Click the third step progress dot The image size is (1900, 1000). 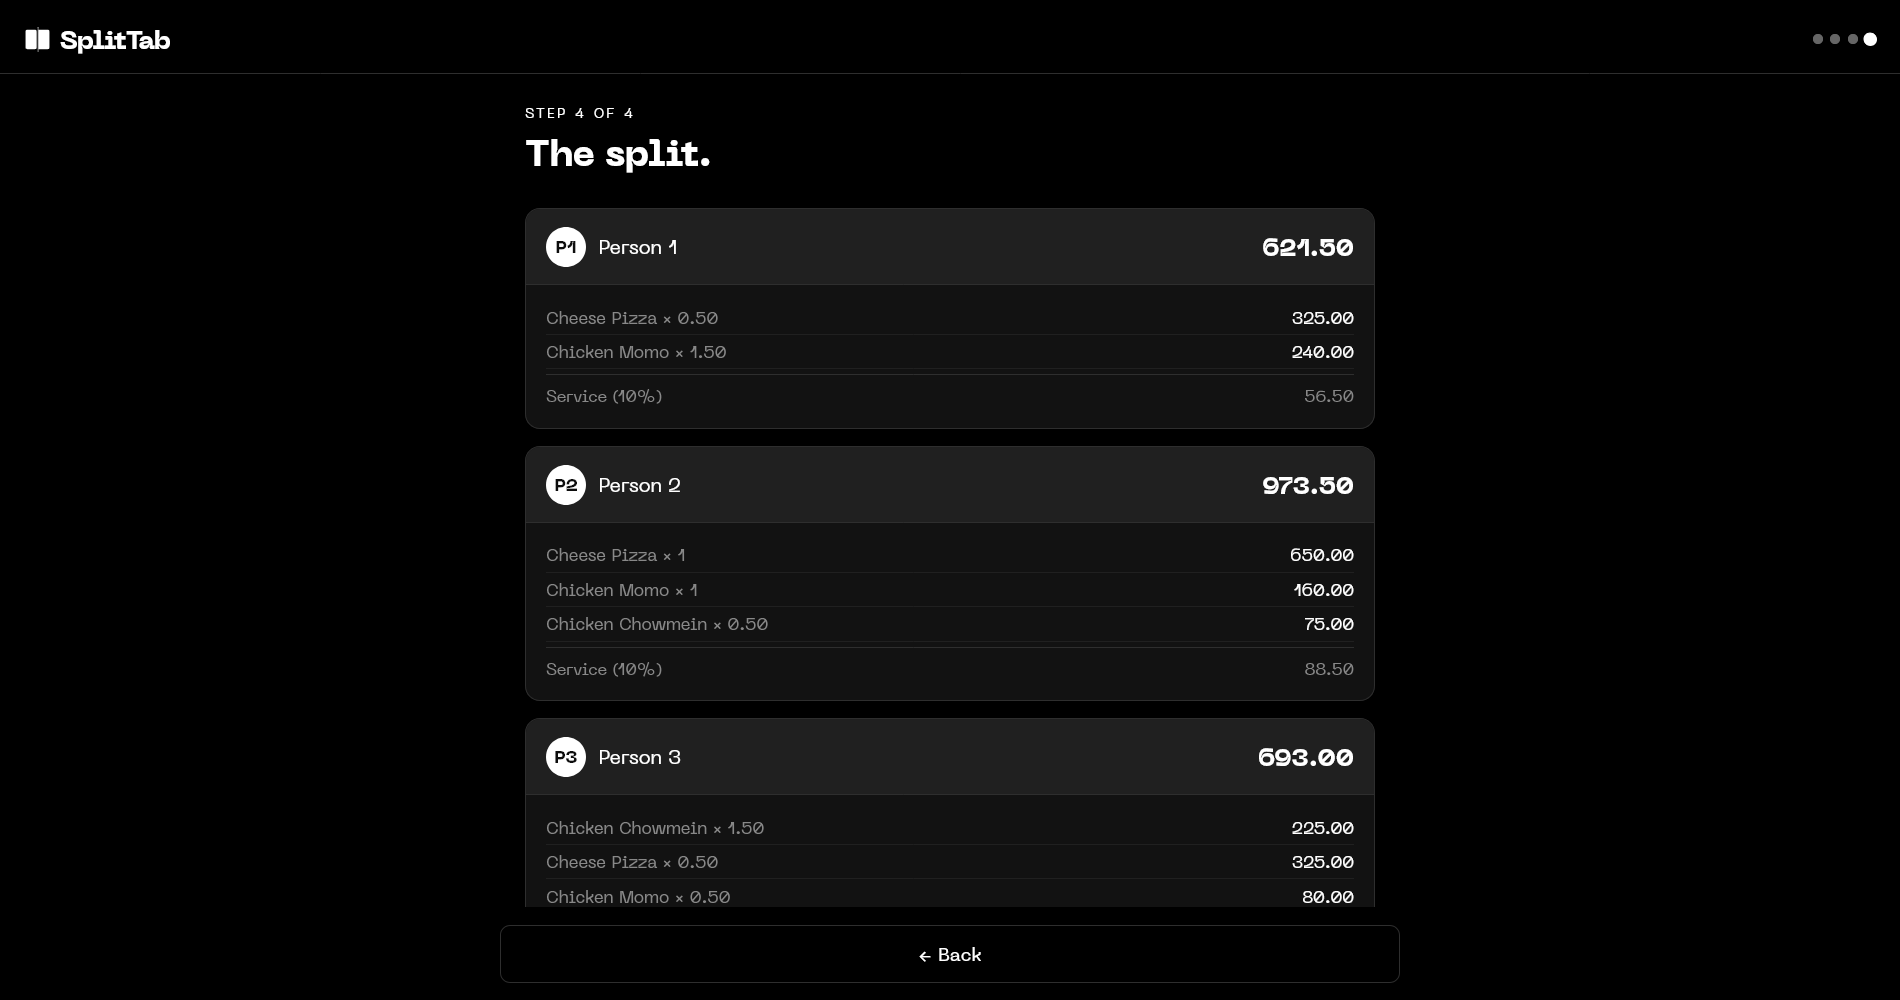tap(1852, 39)
